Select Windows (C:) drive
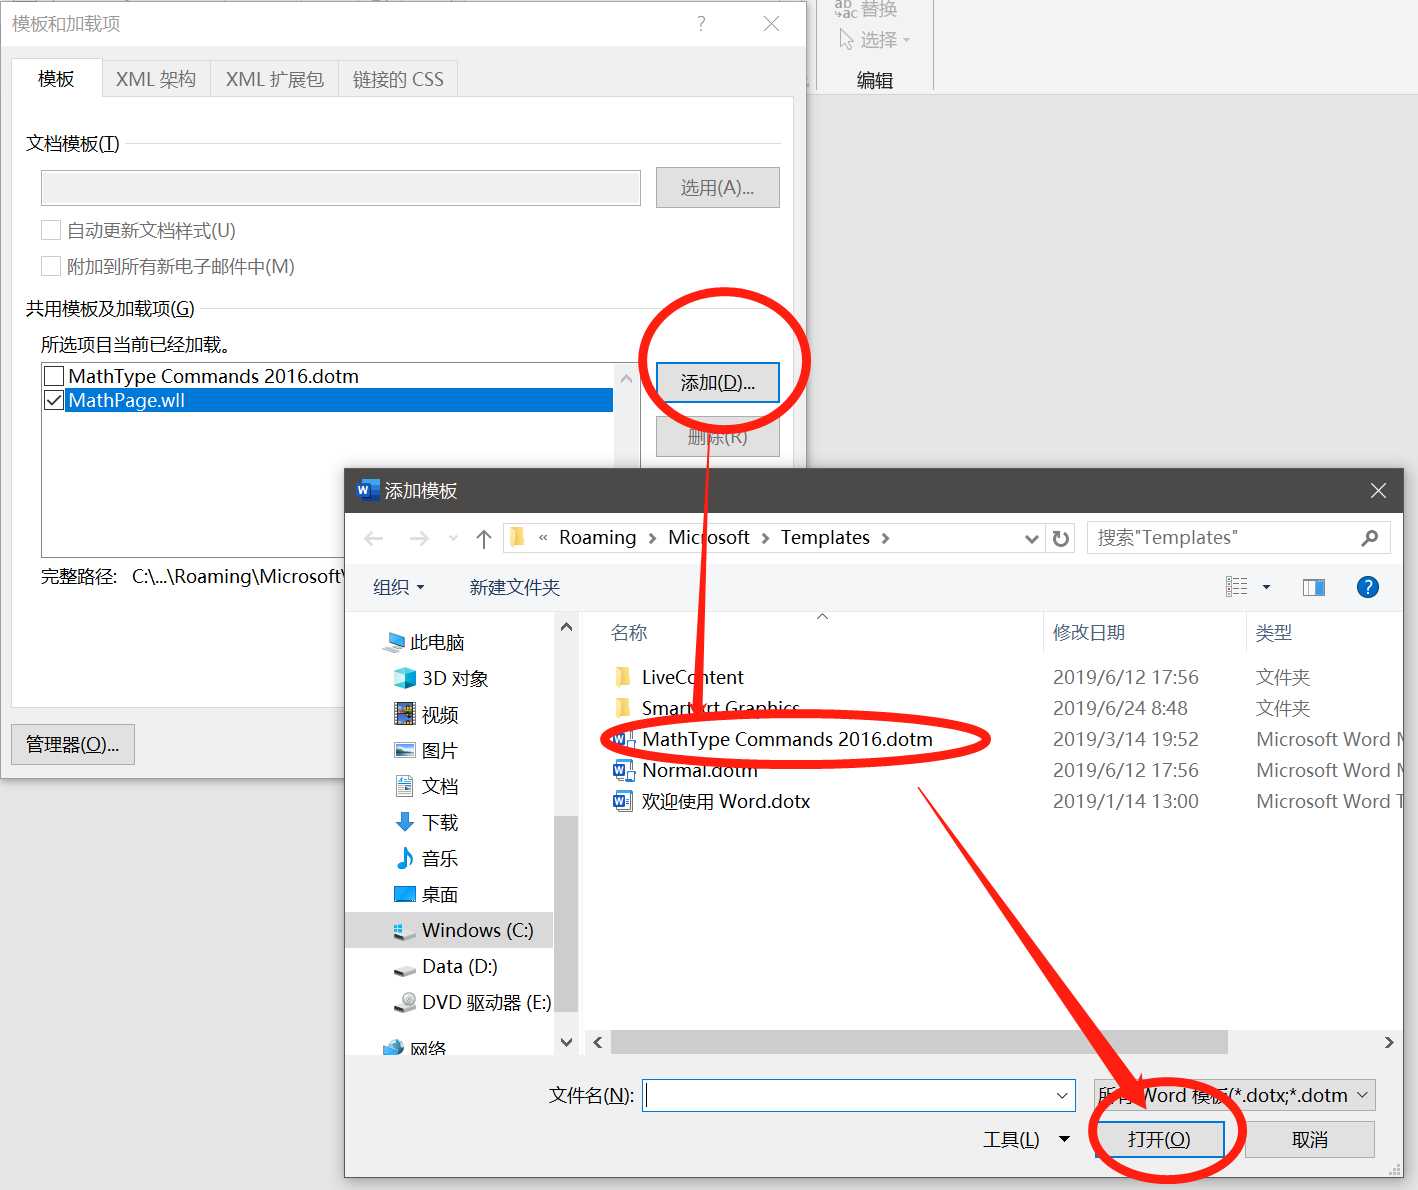Viewport: 1418px width, 1190px height. click(x=449, y=930)
